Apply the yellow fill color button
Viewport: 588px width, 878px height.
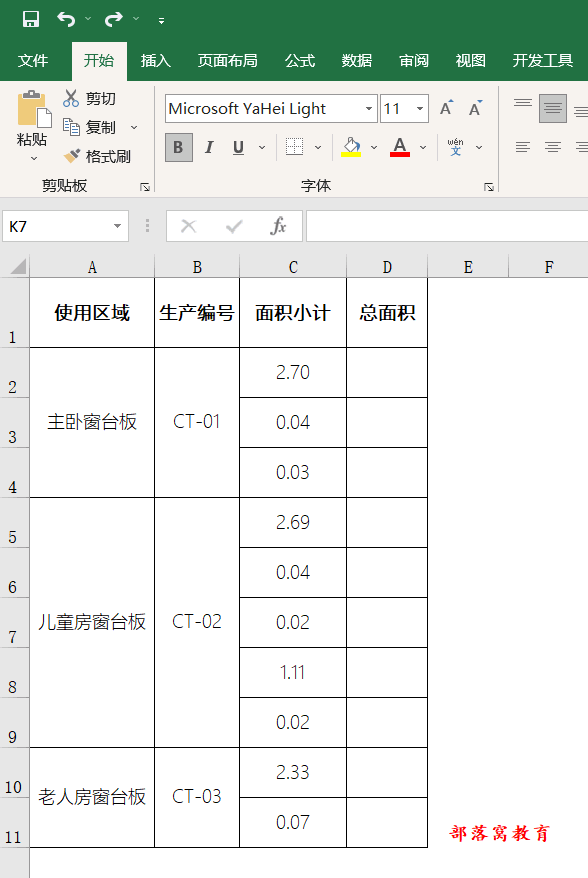351,147
